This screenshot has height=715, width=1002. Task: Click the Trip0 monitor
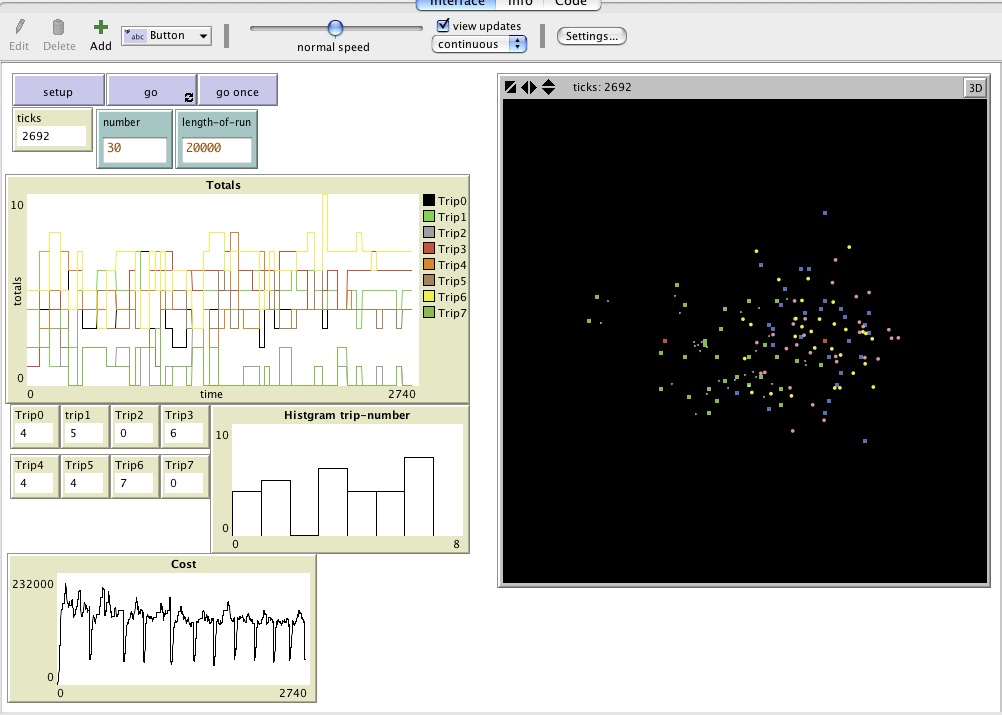[35, 425]
